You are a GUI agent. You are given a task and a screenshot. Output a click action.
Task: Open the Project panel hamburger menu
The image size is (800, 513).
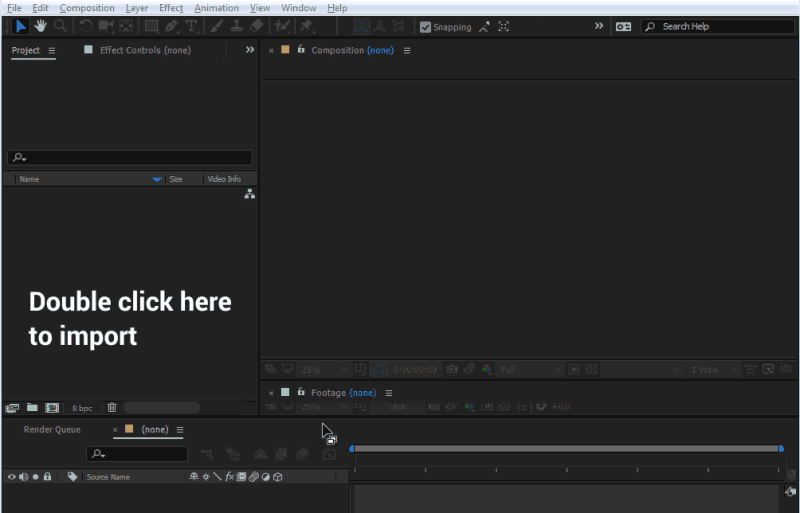pos(52,50)
